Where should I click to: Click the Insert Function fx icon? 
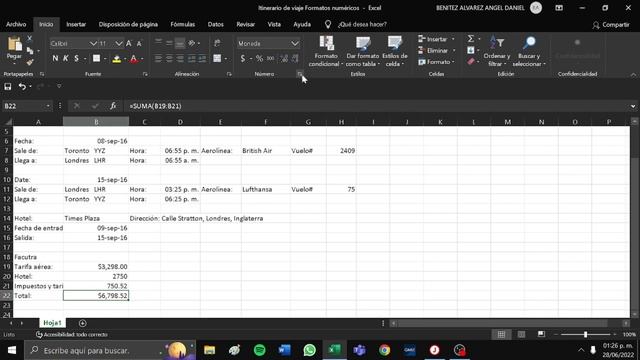click(113, 106)
